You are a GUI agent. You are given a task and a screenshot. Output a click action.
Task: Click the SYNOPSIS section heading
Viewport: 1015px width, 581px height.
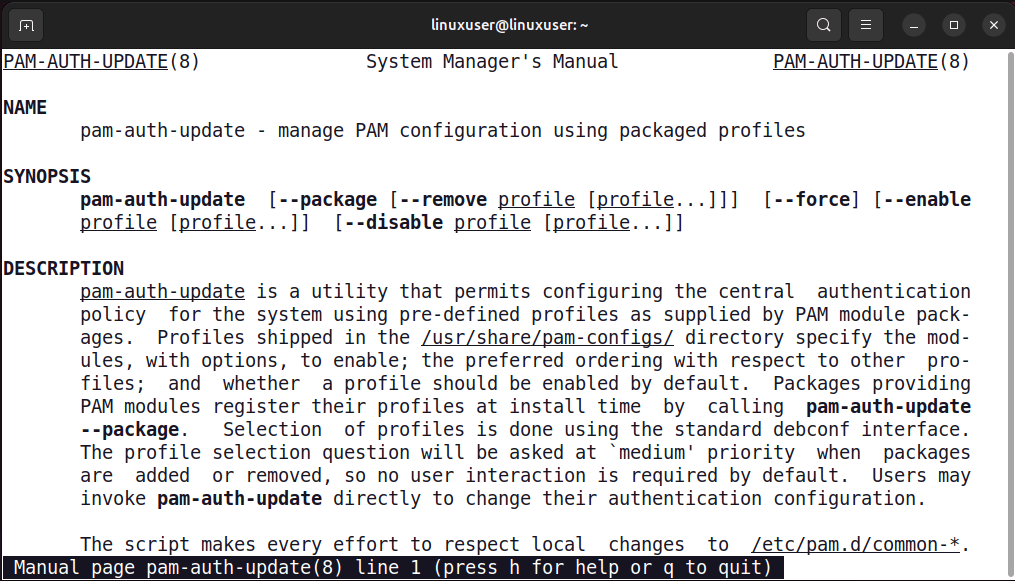[47, 176]
